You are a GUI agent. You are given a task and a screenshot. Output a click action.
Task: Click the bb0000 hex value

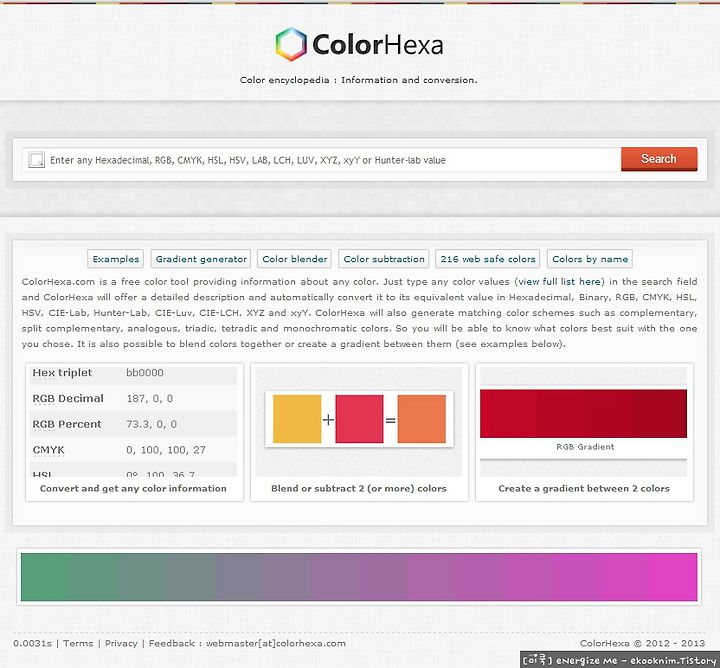click(145, 373)
